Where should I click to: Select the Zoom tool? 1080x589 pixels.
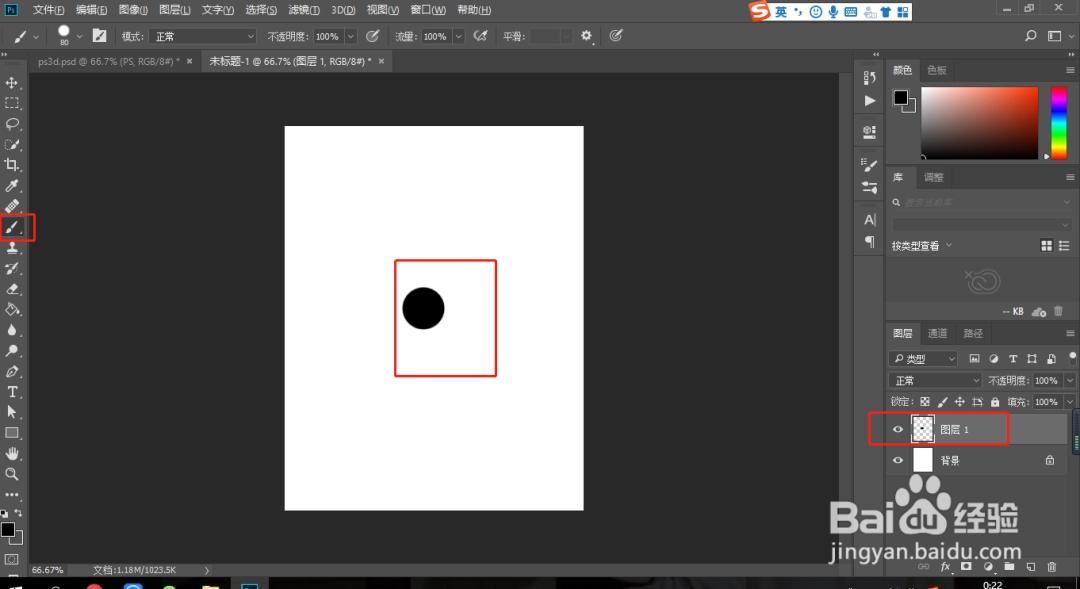(x=12, y=474)
